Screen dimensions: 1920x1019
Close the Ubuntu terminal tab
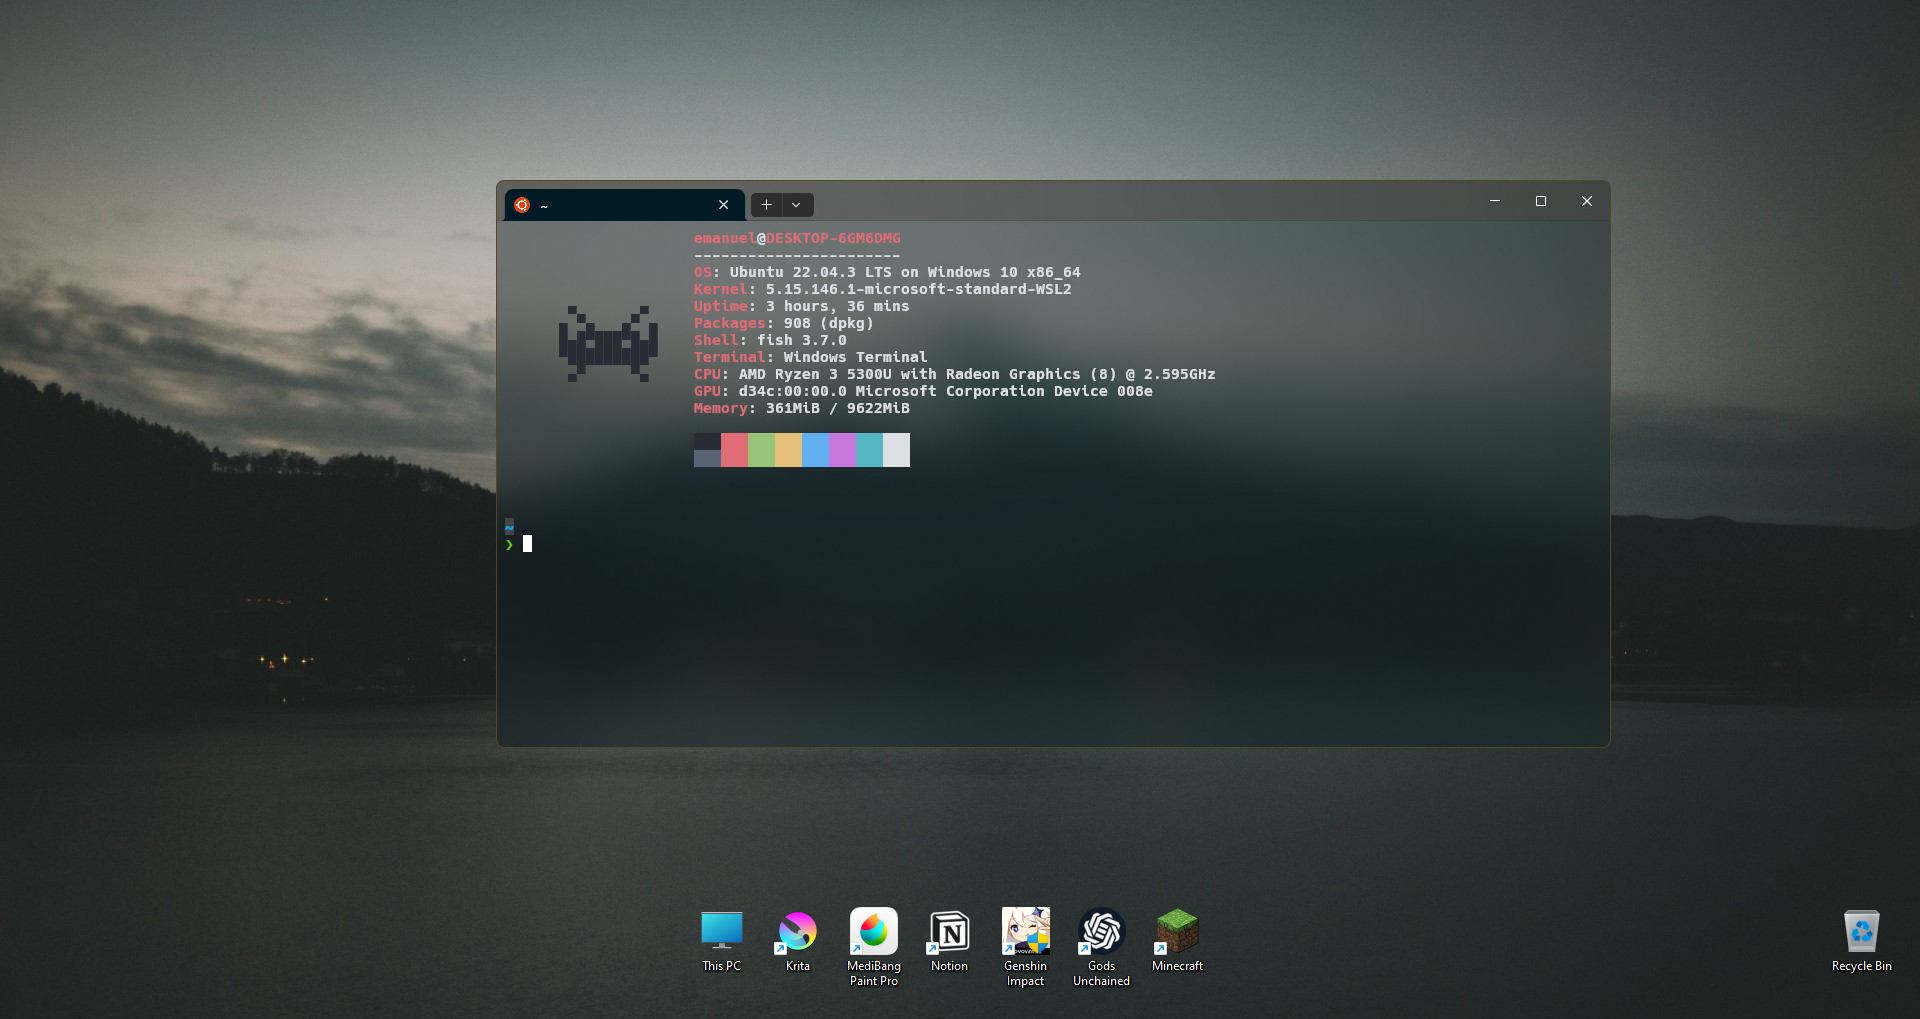[723, 205]
